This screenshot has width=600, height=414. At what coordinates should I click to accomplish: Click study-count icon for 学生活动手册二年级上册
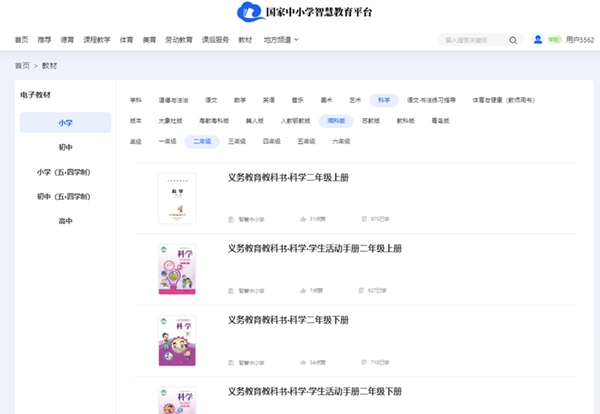(x=361, y=290)
